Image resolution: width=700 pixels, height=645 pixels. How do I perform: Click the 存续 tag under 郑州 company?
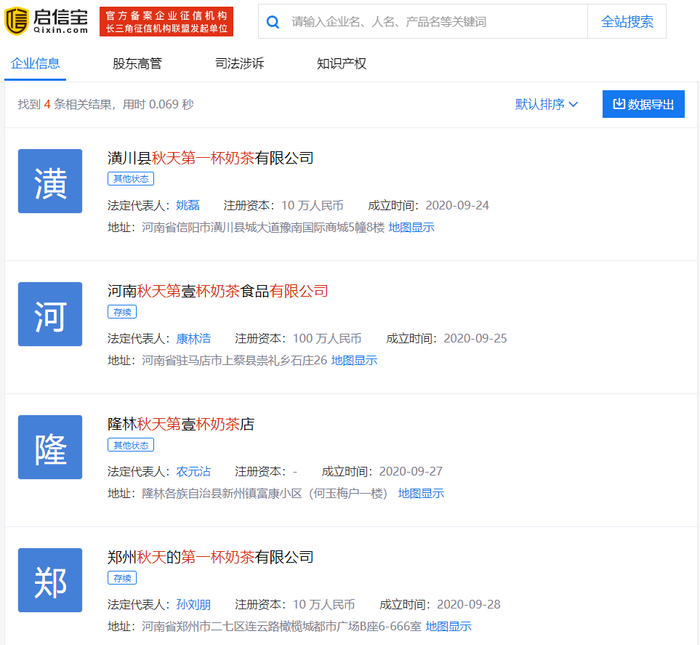122,578
